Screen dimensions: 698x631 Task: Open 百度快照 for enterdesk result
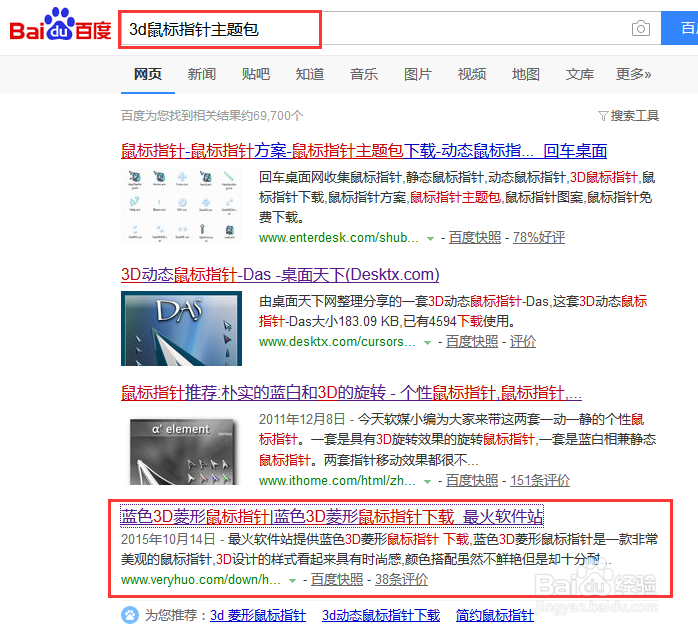coord(475,238)
